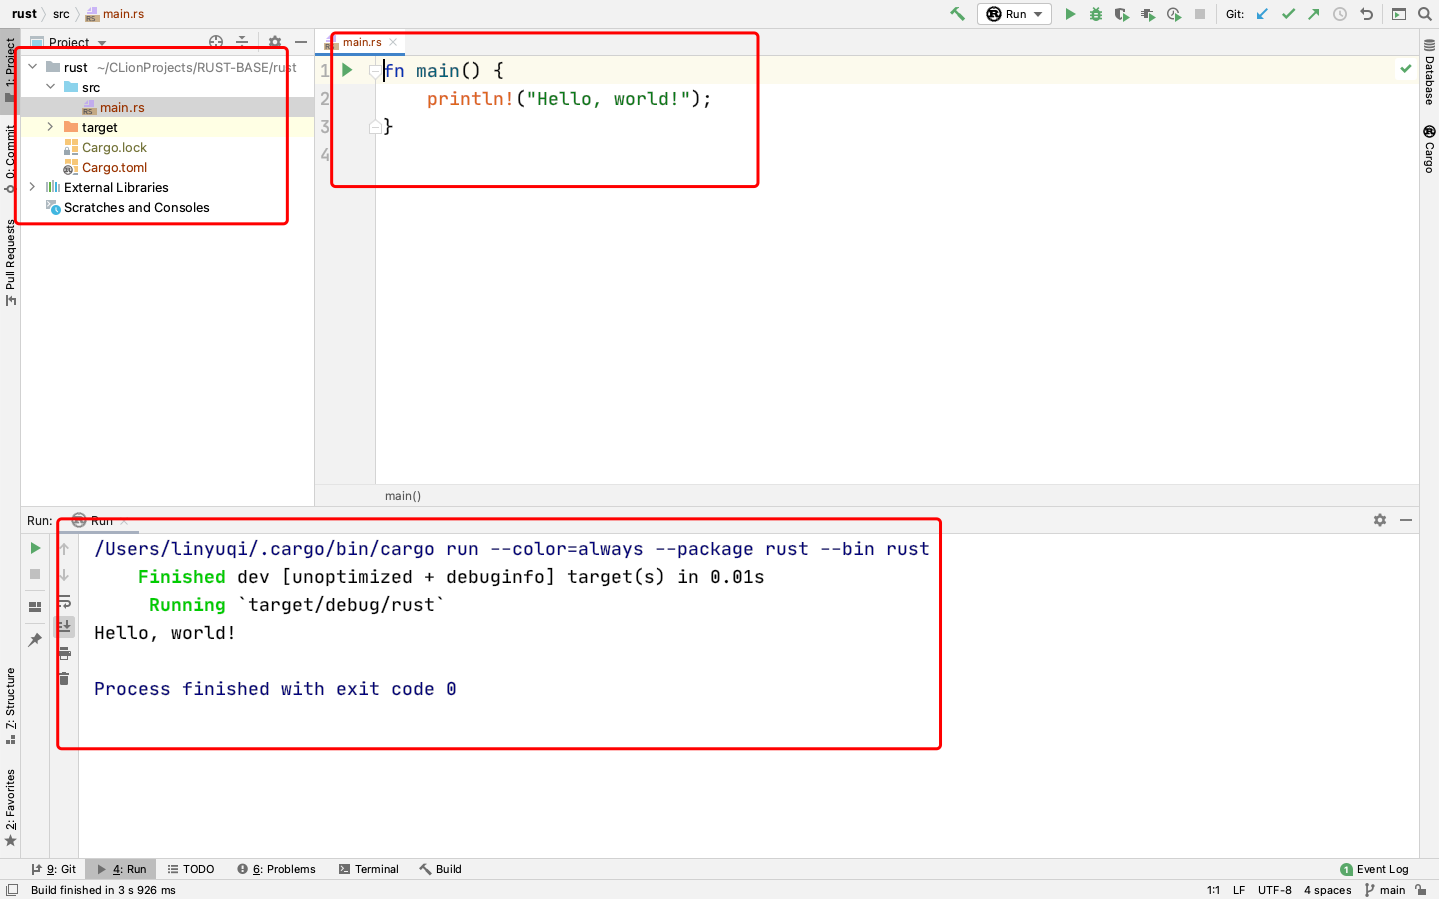
Task: Click the gray Stop icon in top toolbar
Action: 1200,14
